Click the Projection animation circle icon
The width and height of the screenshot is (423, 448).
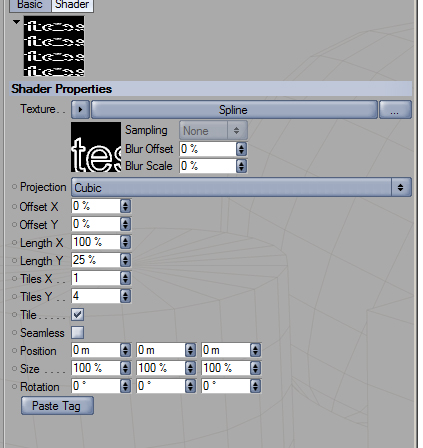(14, 187)
